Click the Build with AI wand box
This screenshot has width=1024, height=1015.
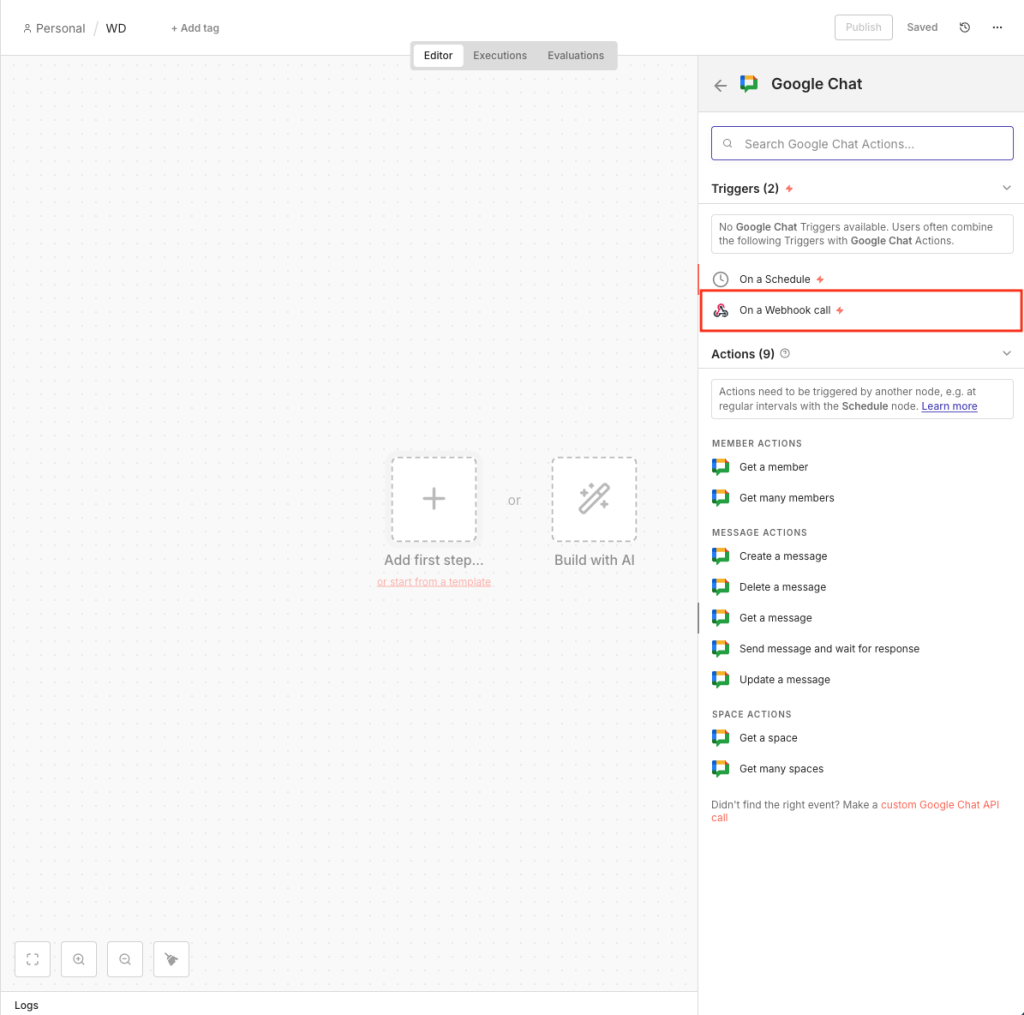(x=594, y=499)
